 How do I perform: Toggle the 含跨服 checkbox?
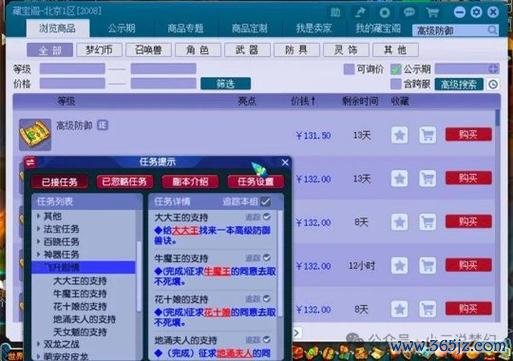click(x=396, y=84)
